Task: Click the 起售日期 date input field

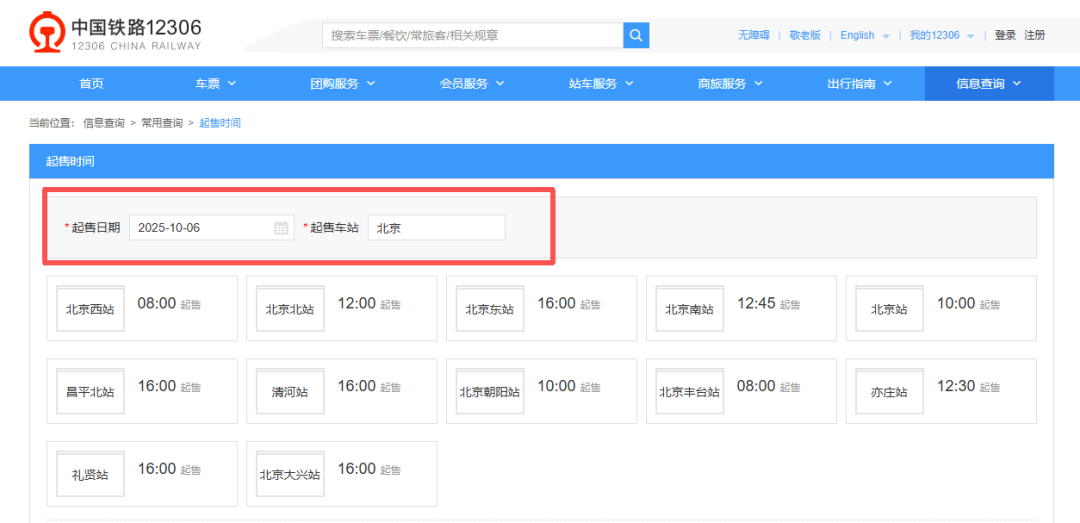Action: pyautogui.click(x=202, y=228)
